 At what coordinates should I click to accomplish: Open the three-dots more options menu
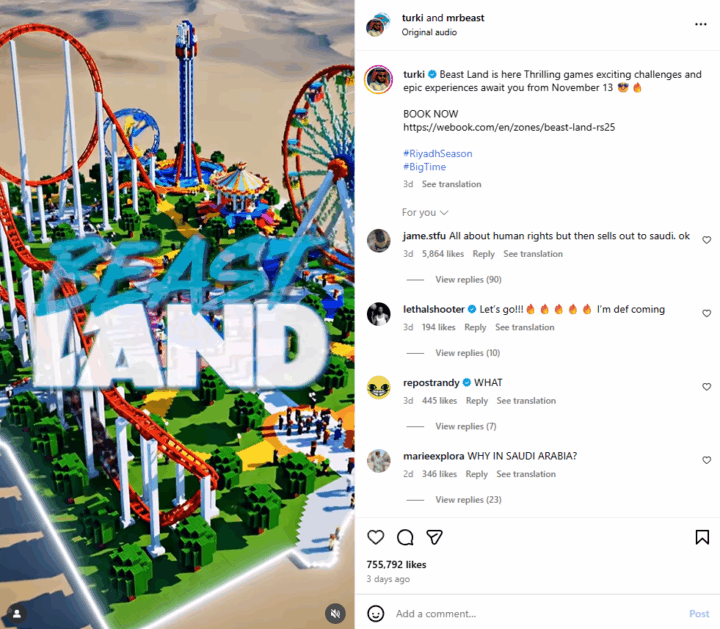click(x=701, y=24)
